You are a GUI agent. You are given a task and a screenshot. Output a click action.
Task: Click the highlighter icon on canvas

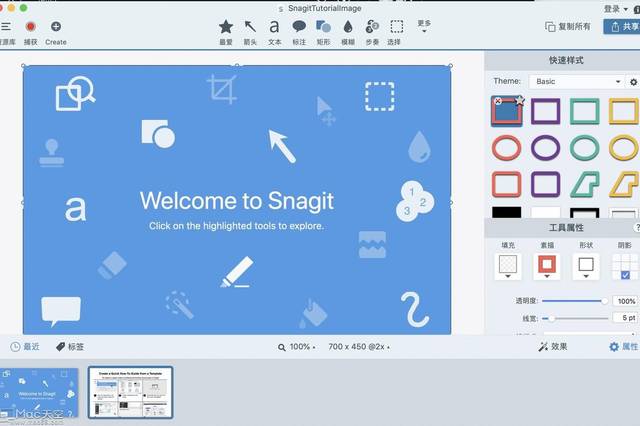click(x=237, y=272)
